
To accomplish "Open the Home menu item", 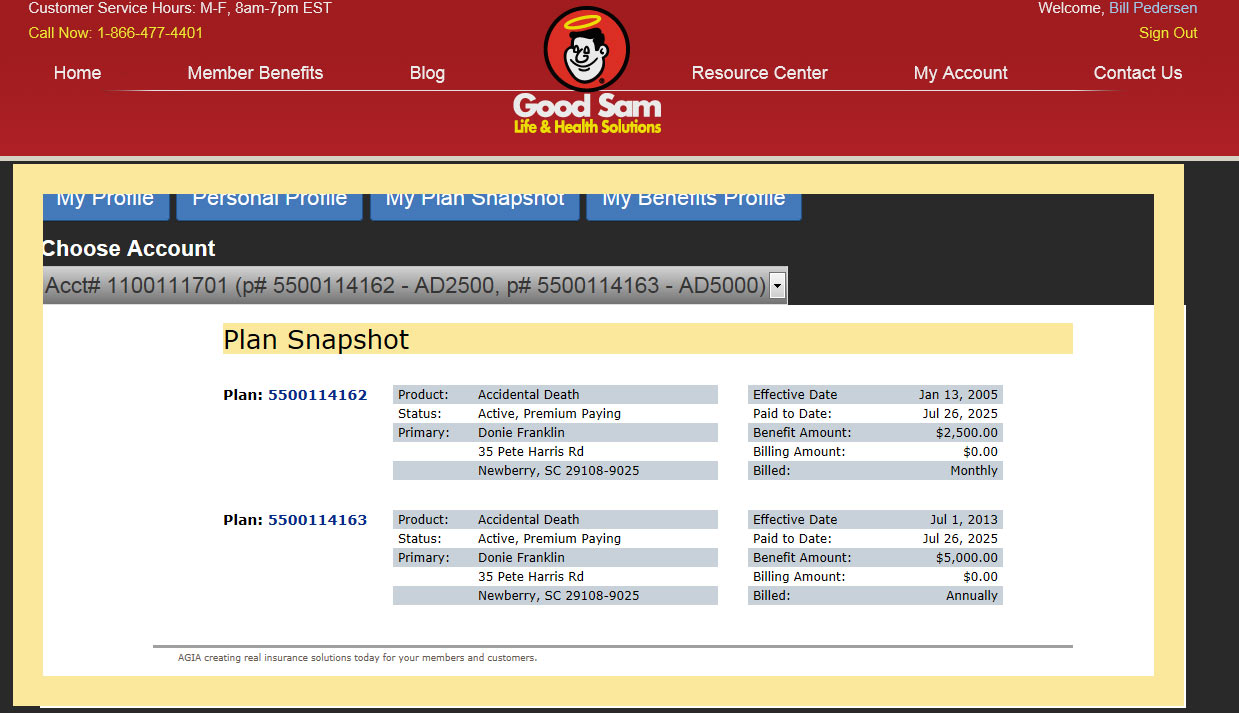I will [77, 73].
